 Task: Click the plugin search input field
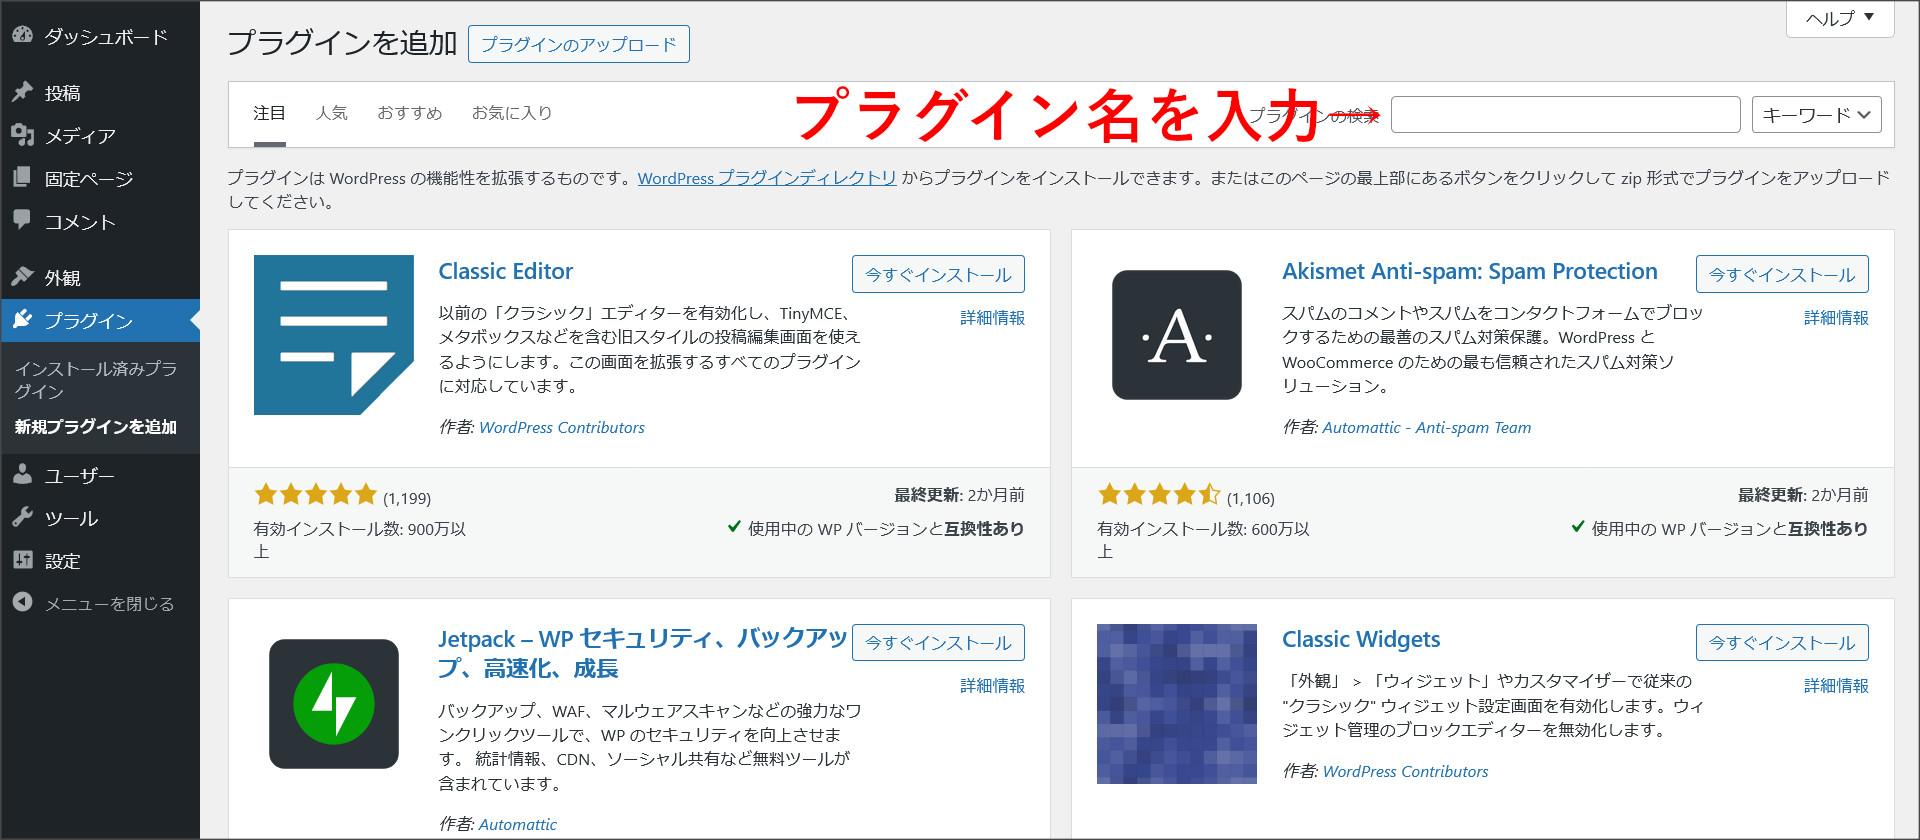click(x=1566, y=115)
